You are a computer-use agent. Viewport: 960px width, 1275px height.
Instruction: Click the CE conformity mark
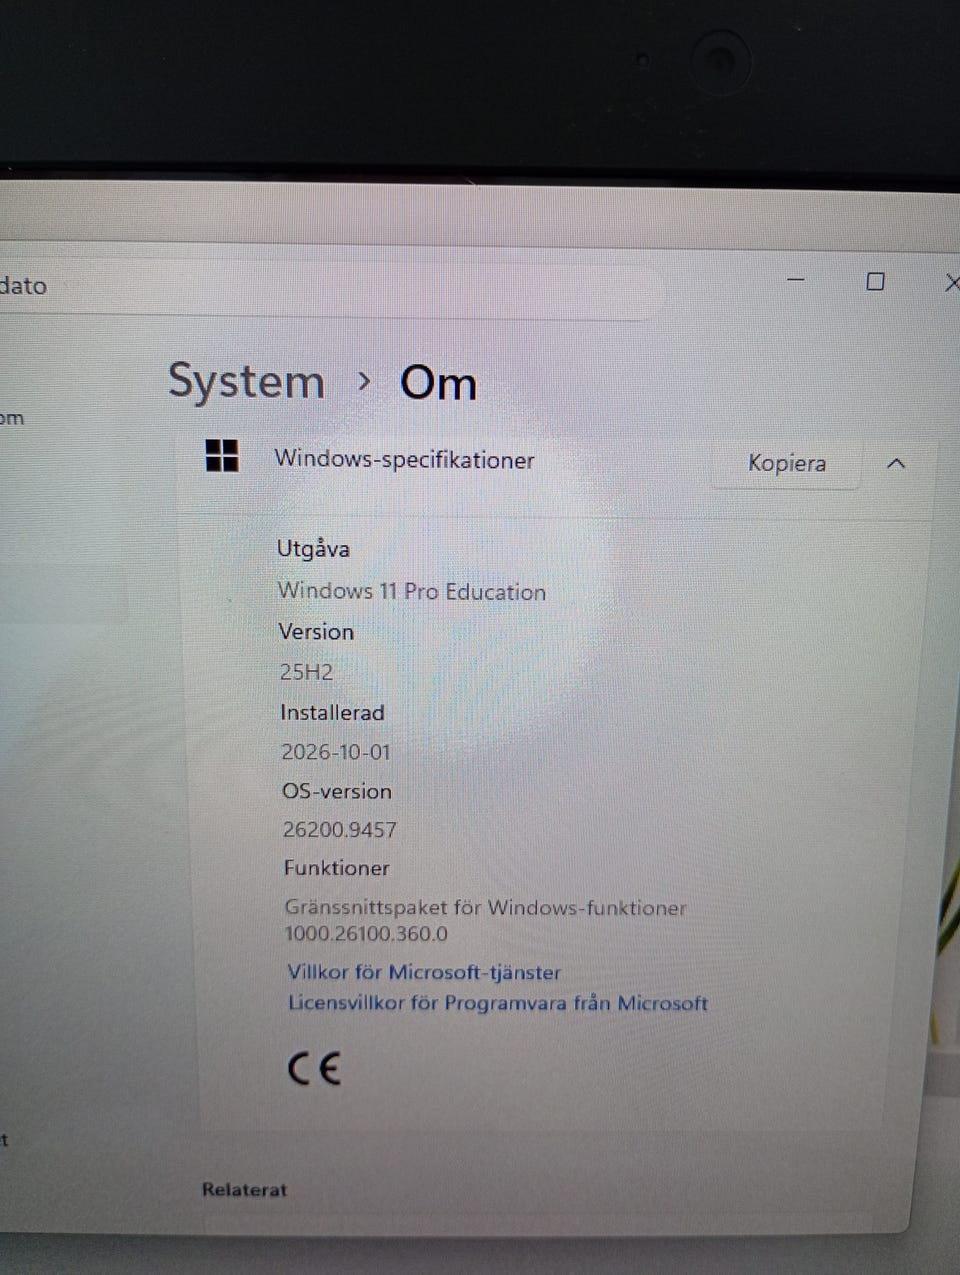tap(314, 1069)
